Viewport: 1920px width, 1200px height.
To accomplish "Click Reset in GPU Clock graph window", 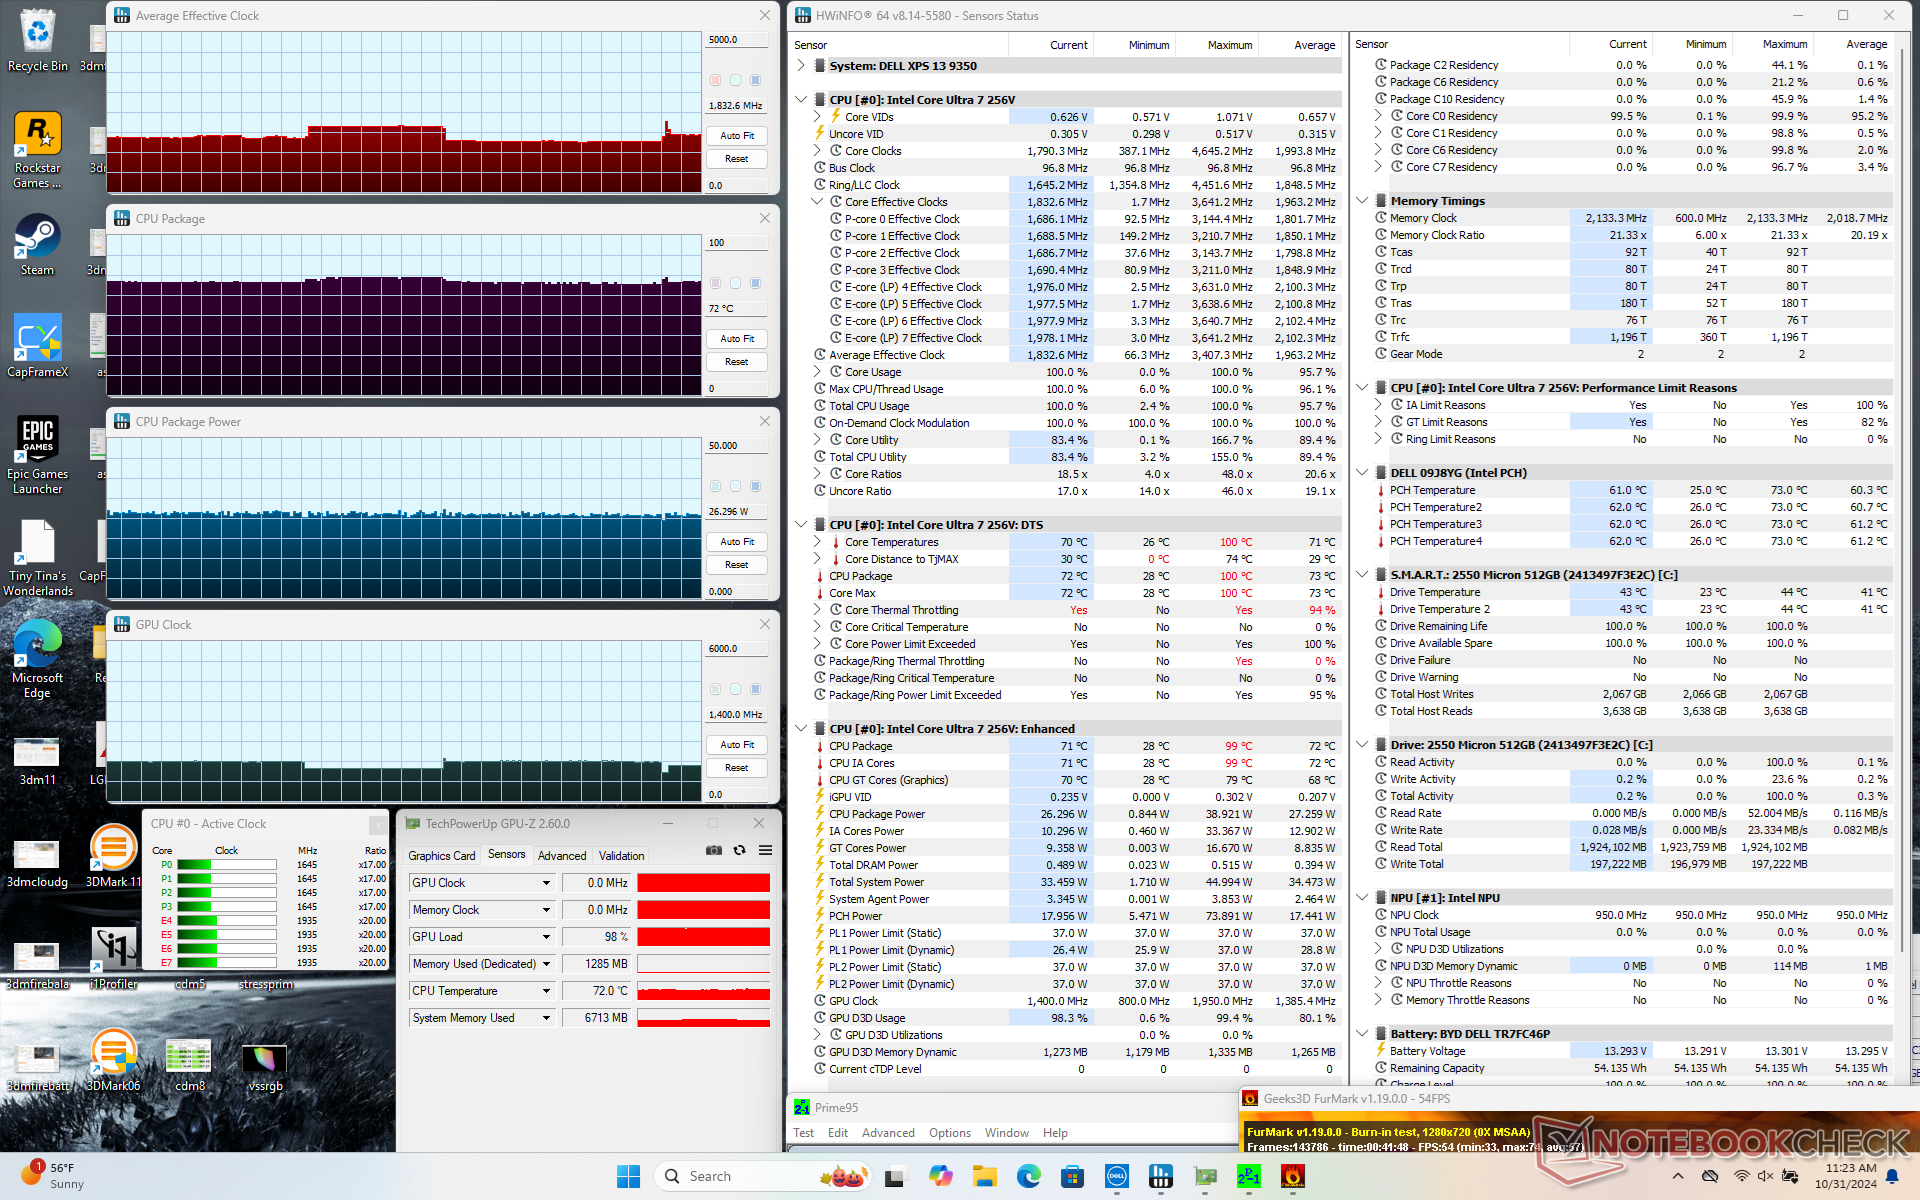I will [x=737, y=768].
